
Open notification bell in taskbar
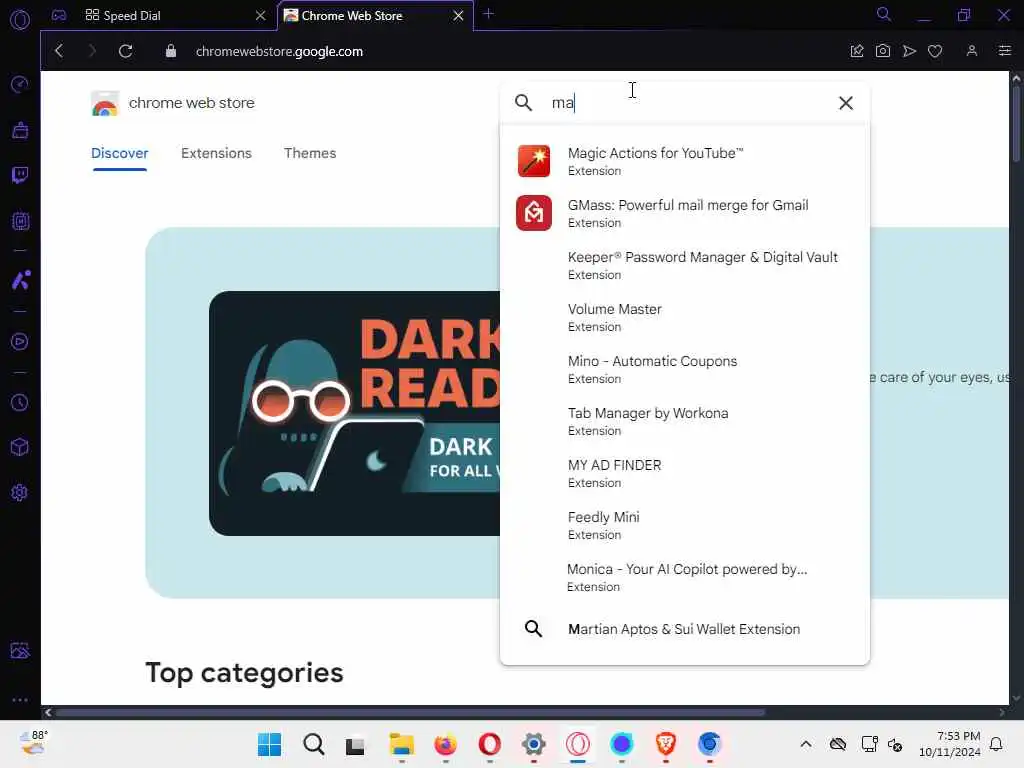(x=997, y=744)
